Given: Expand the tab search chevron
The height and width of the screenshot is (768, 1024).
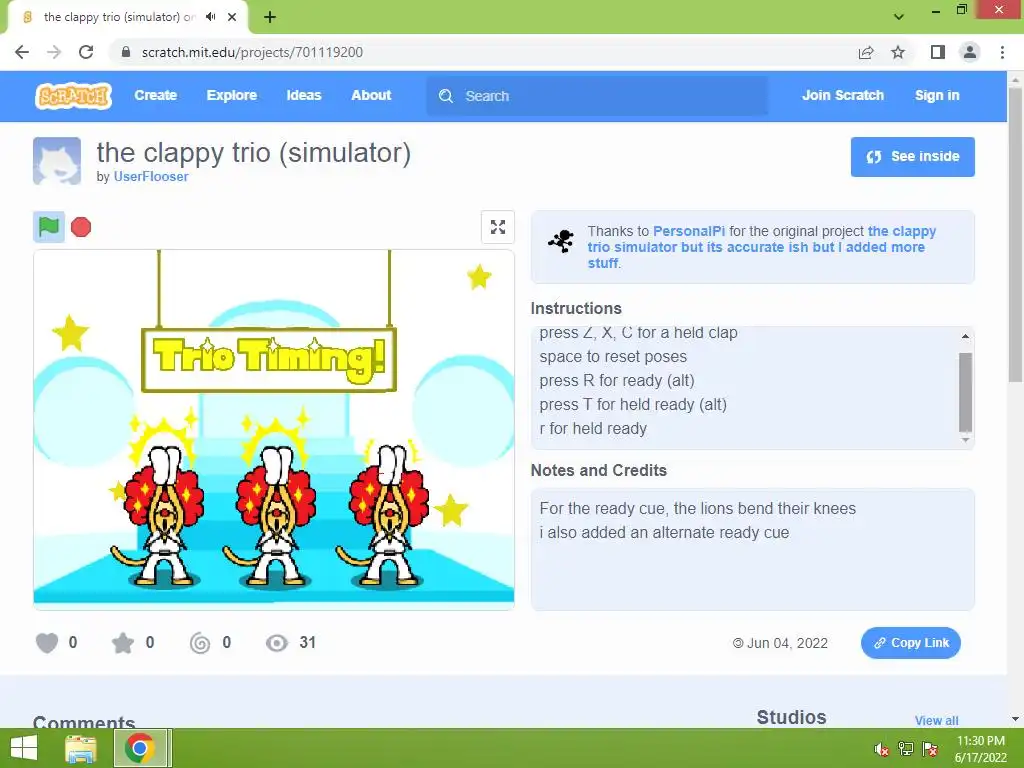Looking at the screenshot, I should point(899,17).
